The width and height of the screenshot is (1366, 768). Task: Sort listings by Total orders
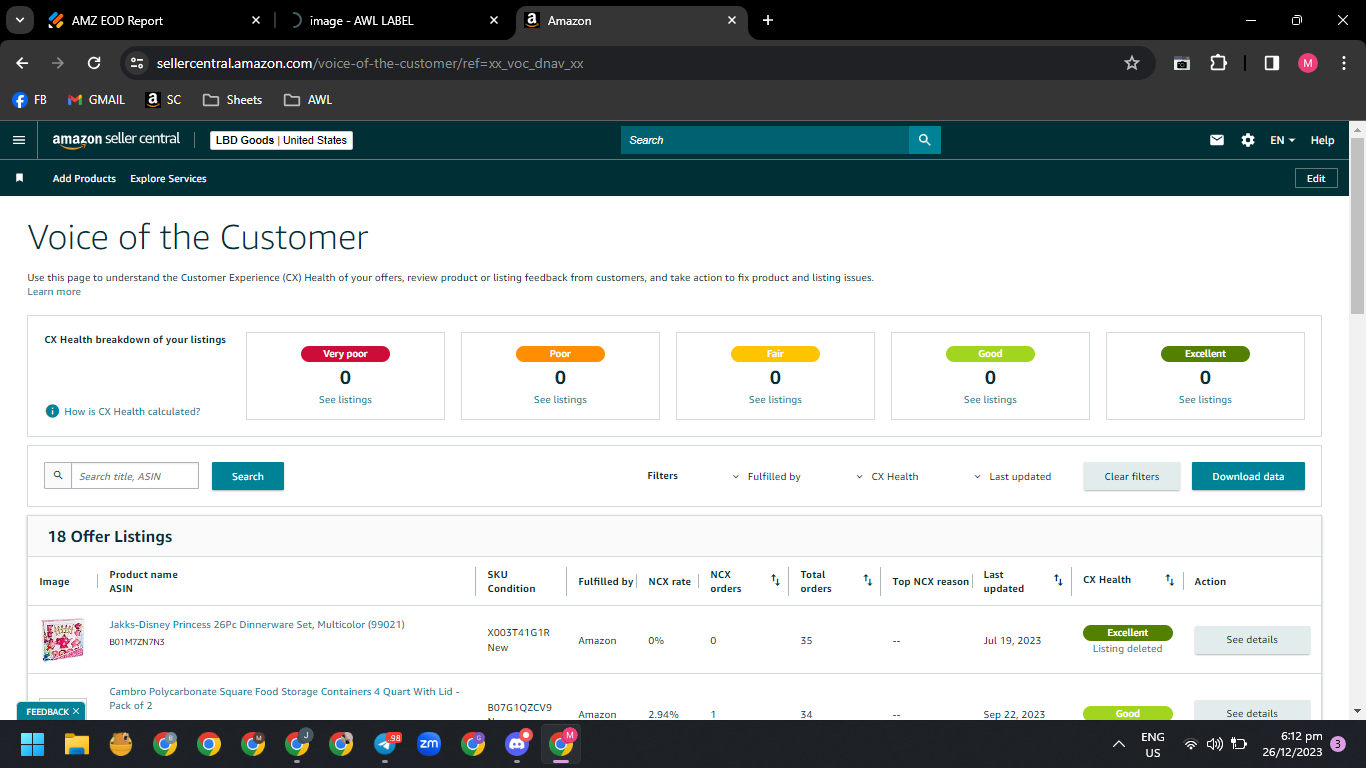[x=867, y=580]
